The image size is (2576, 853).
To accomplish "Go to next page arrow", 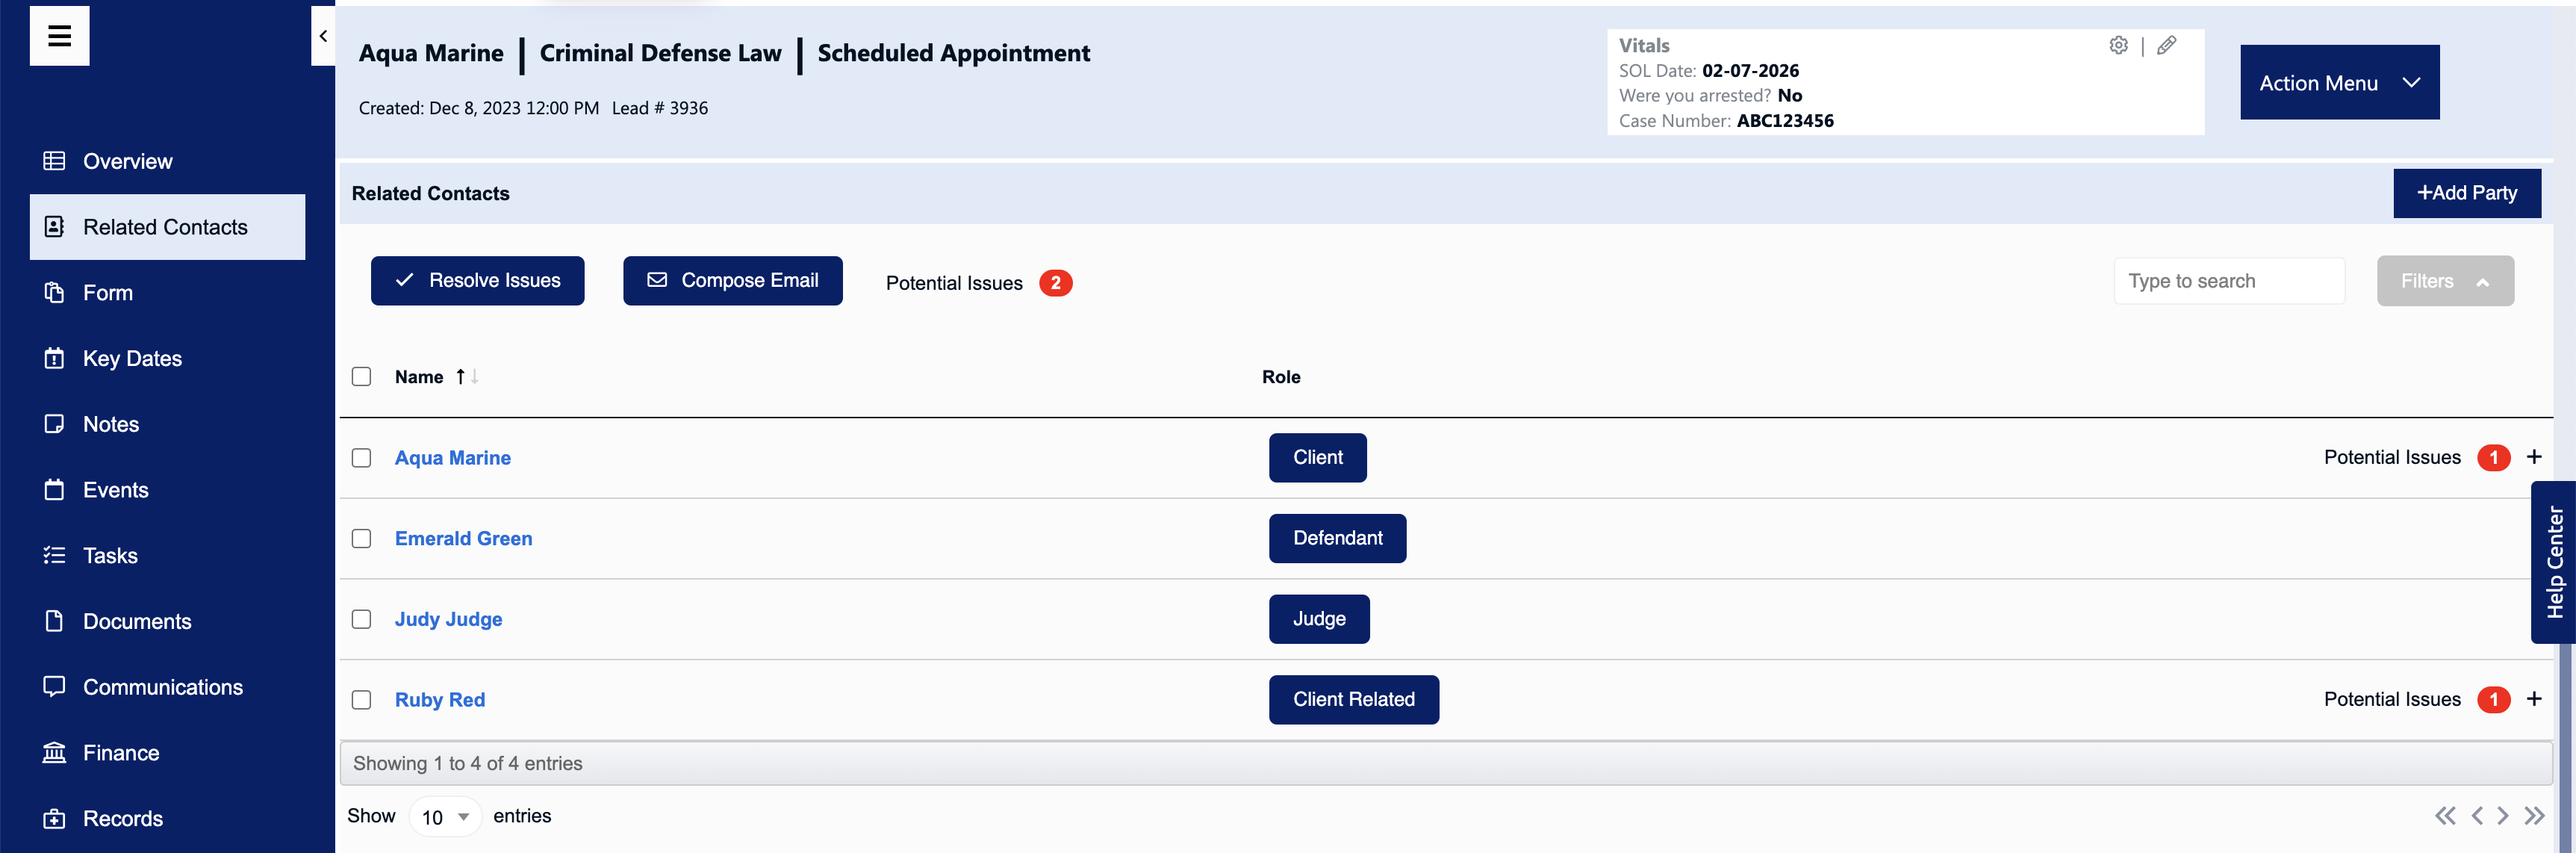I will (2502, 816).
